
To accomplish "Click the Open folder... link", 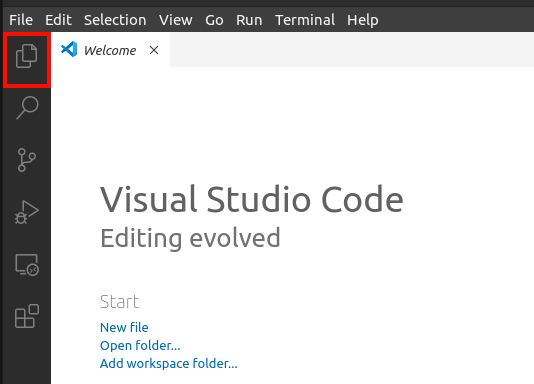I will pyautogui.click(x=140, y=346).
